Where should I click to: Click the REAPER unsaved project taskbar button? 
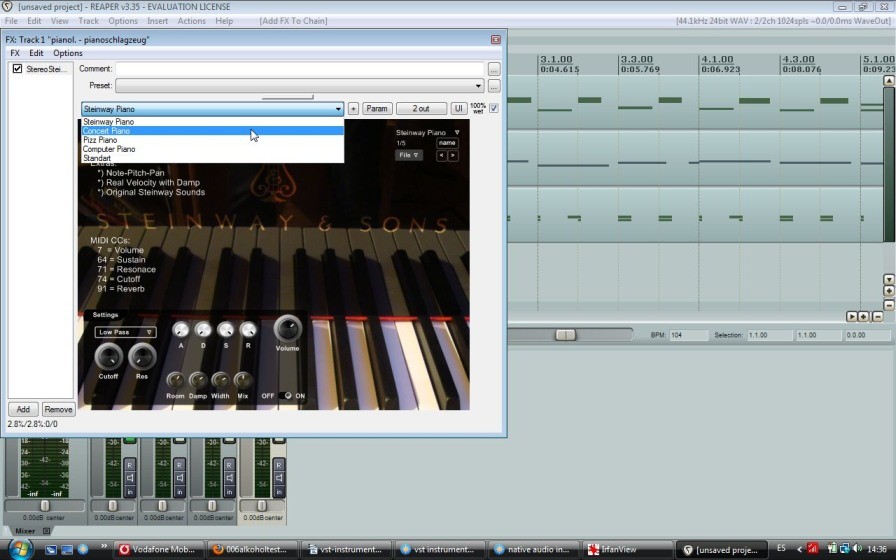722,550
